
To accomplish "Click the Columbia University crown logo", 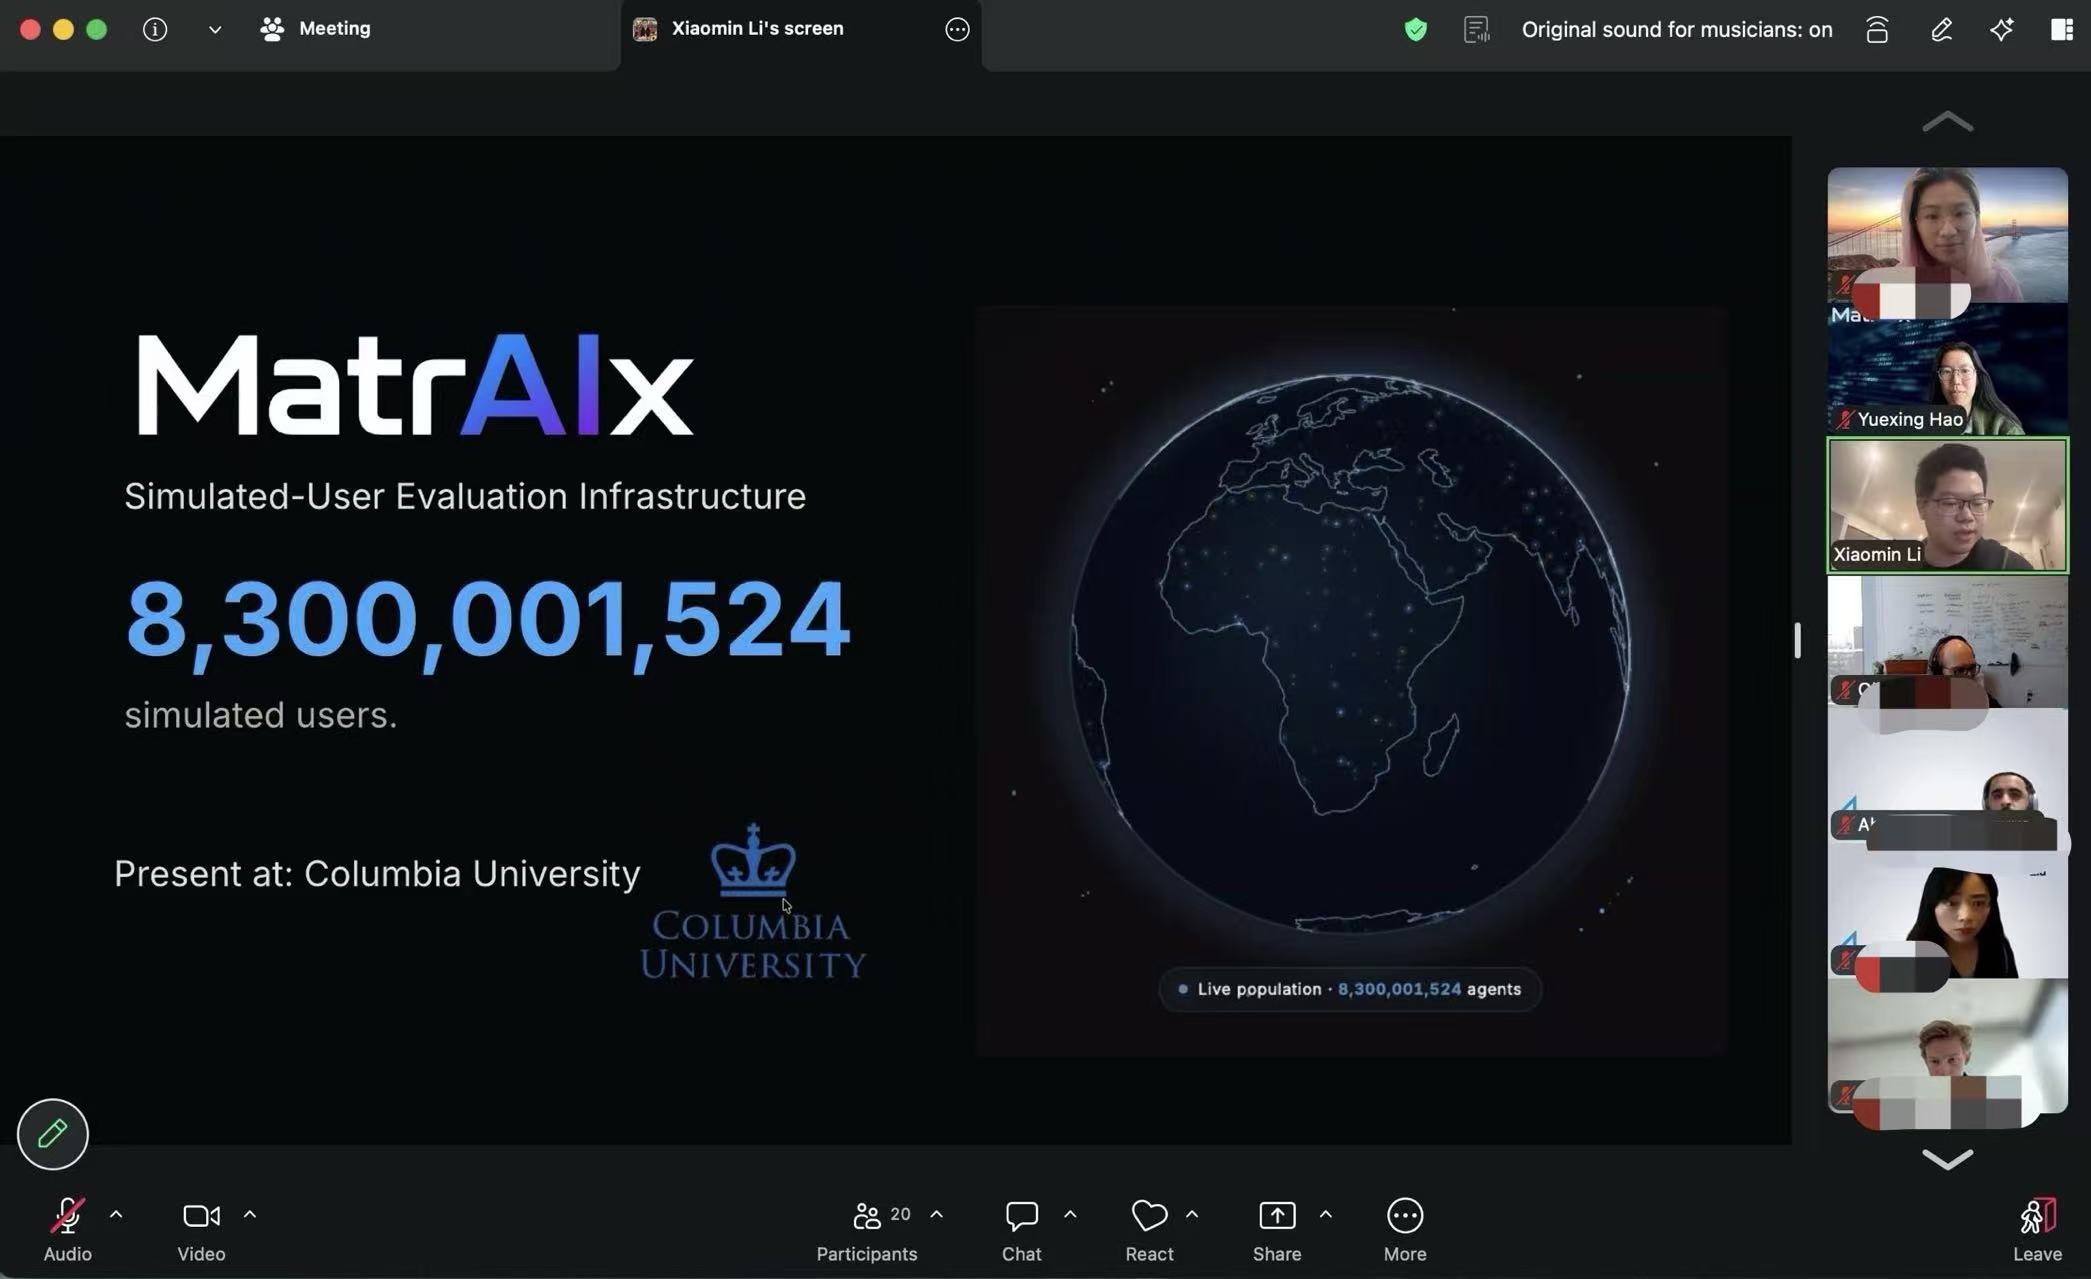I will 753,860.
